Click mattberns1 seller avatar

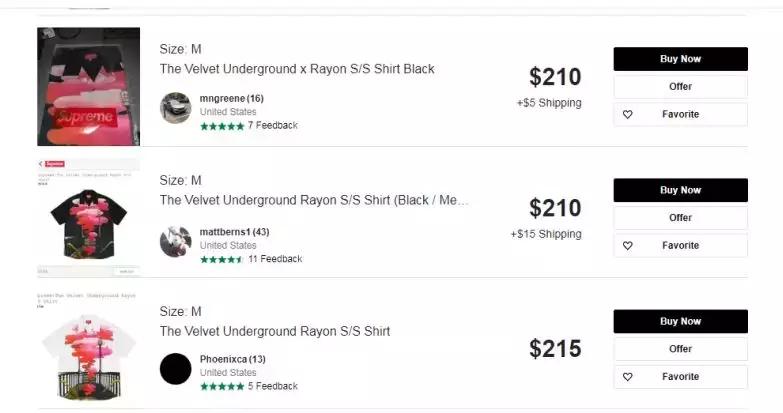click(x=175, y=241)
